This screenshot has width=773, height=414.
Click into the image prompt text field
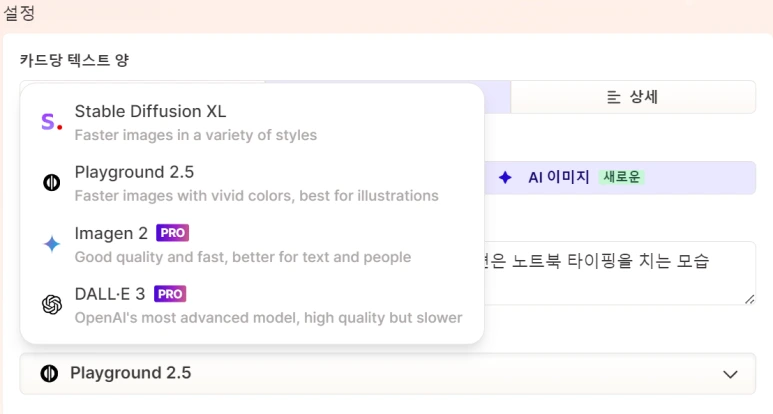pyautogui.click(x=620, y=273)
